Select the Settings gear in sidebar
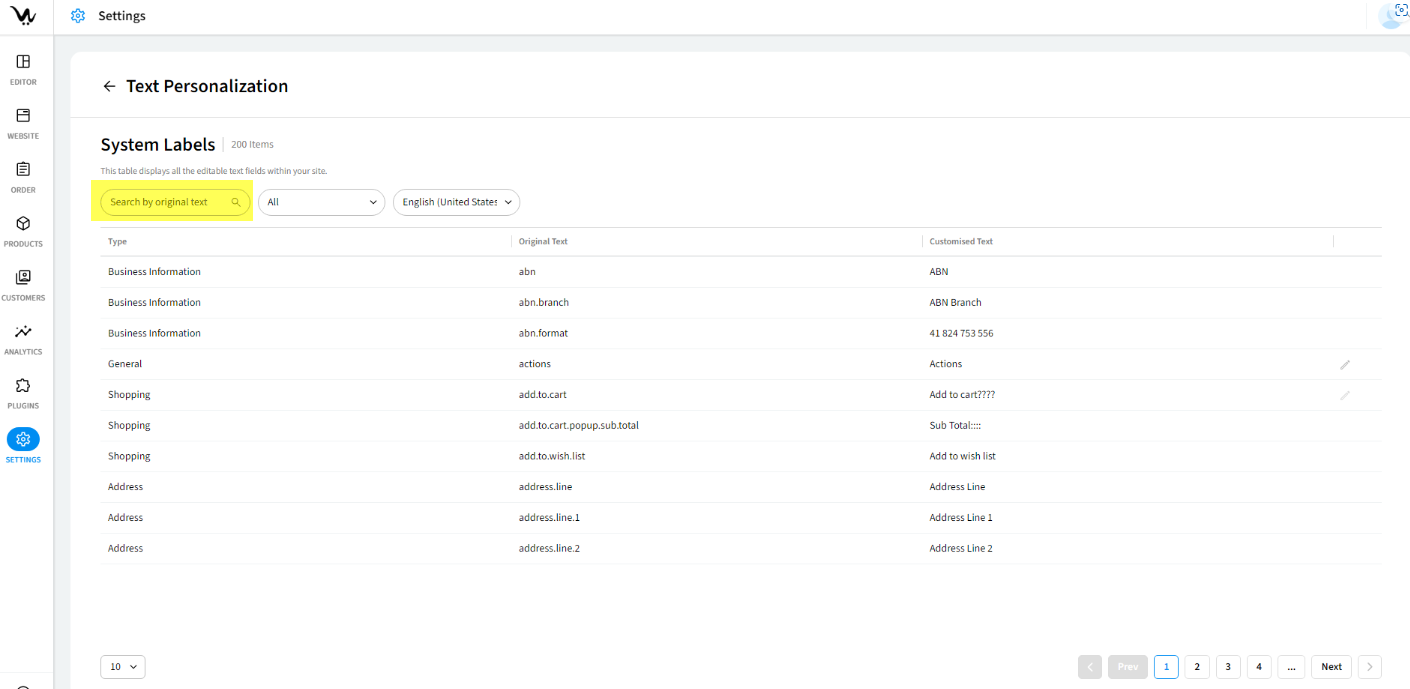 click(23, 440)
